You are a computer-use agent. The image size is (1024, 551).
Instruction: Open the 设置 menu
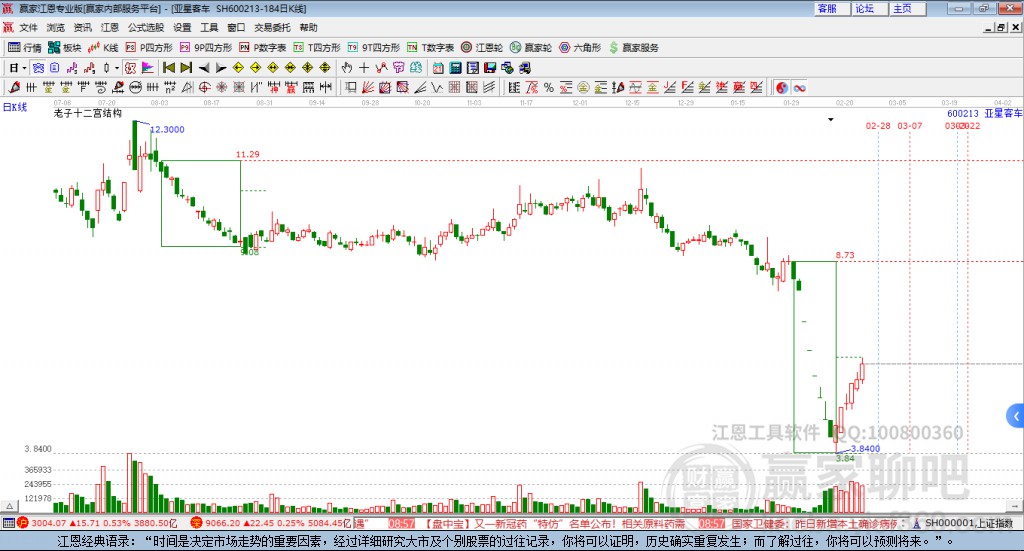tap(182, 27)
